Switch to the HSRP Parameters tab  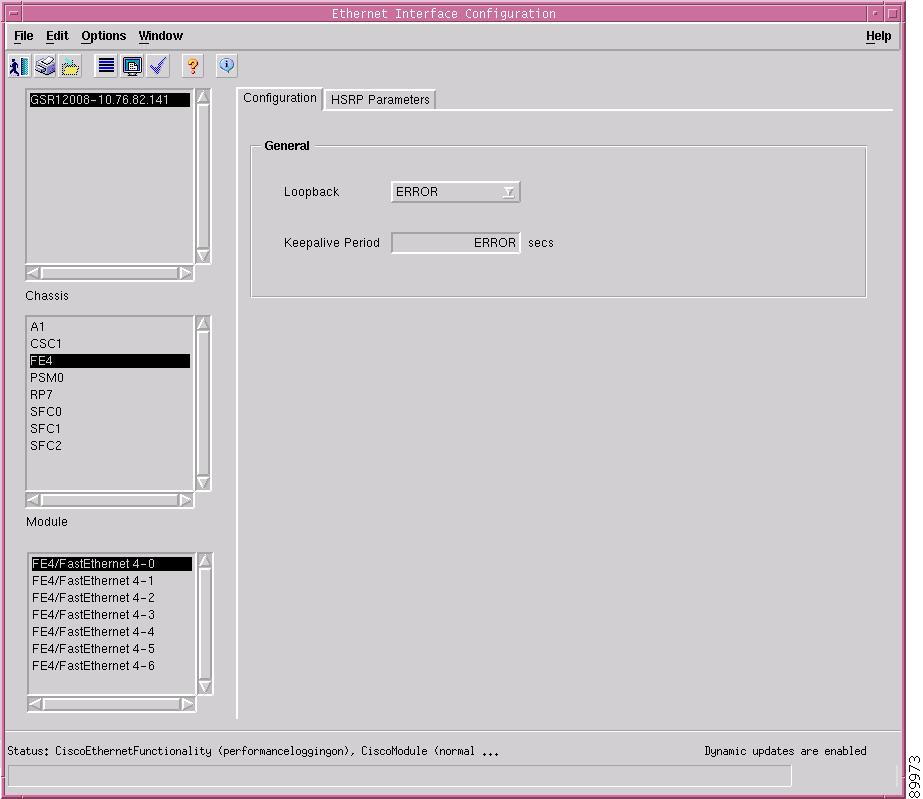pos(380,100)
